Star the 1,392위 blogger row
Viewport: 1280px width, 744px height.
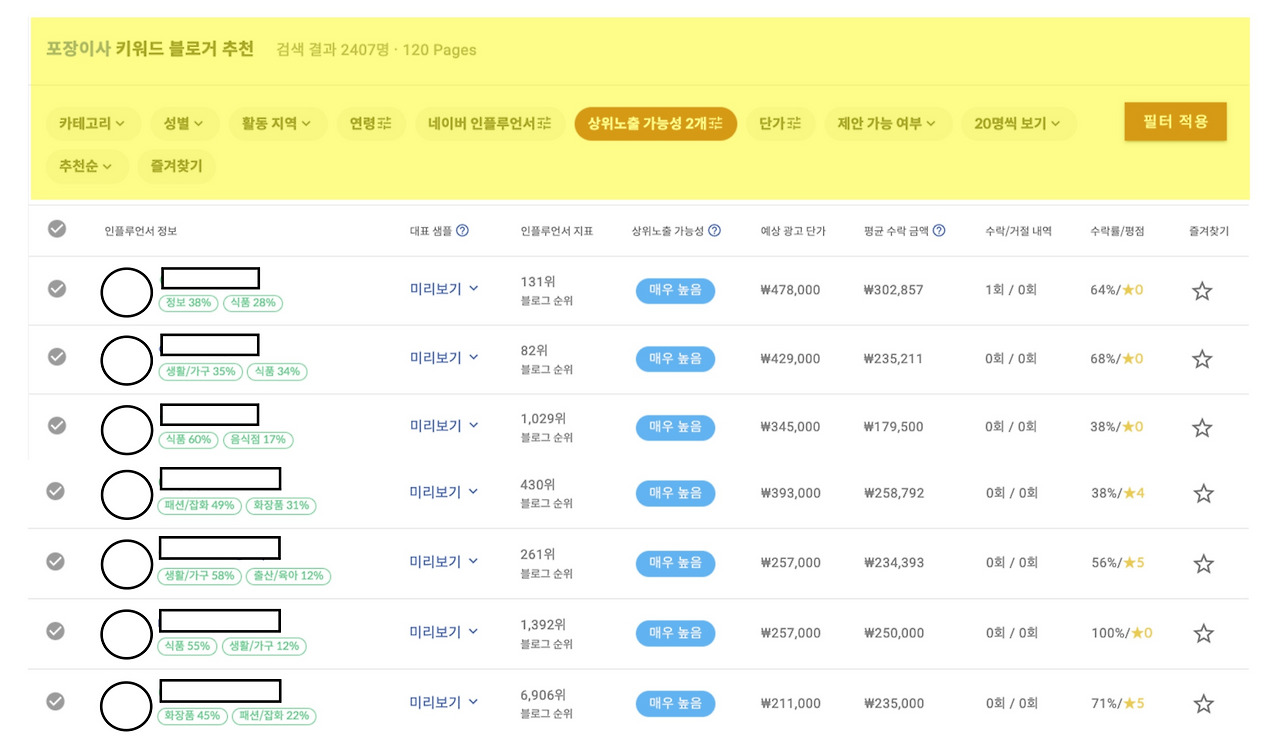pyautogui.click(x=1204, y=634)
